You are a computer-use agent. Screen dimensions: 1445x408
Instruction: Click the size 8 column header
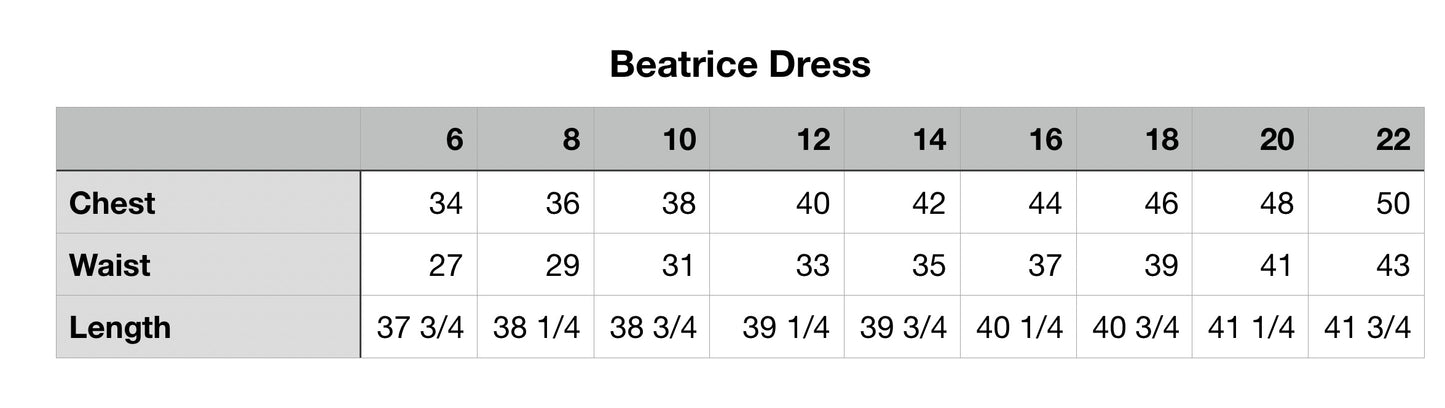point(570,140)
